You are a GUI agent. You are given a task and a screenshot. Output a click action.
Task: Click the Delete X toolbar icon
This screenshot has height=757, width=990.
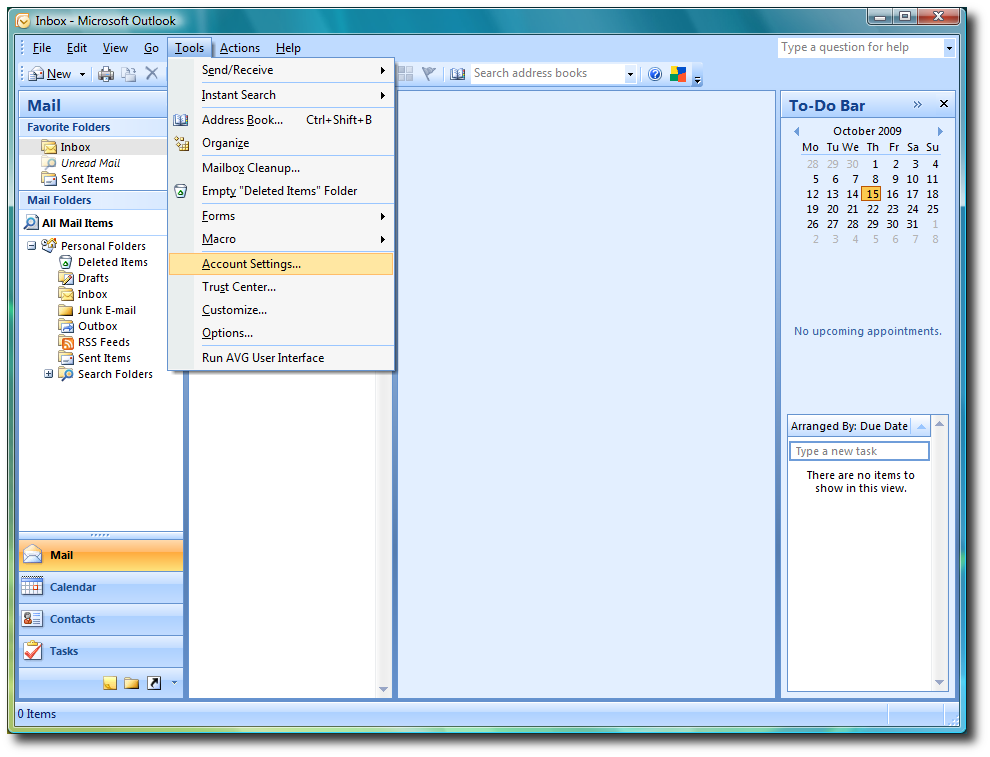click(x=152, y=74)
